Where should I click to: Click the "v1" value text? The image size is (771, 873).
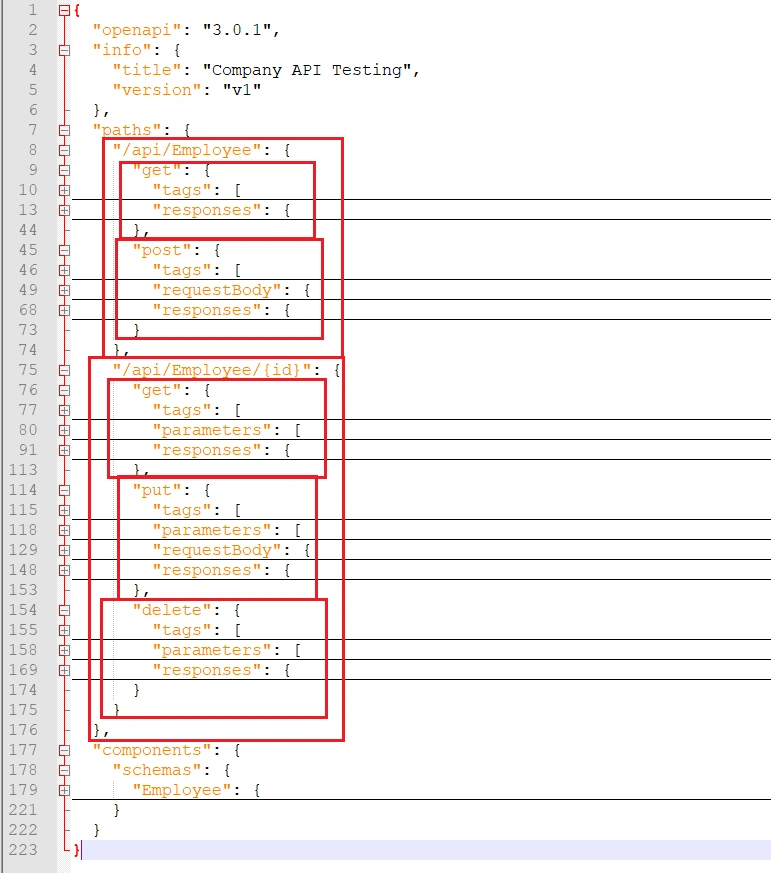pyautogui.click(x=242, y=90)
